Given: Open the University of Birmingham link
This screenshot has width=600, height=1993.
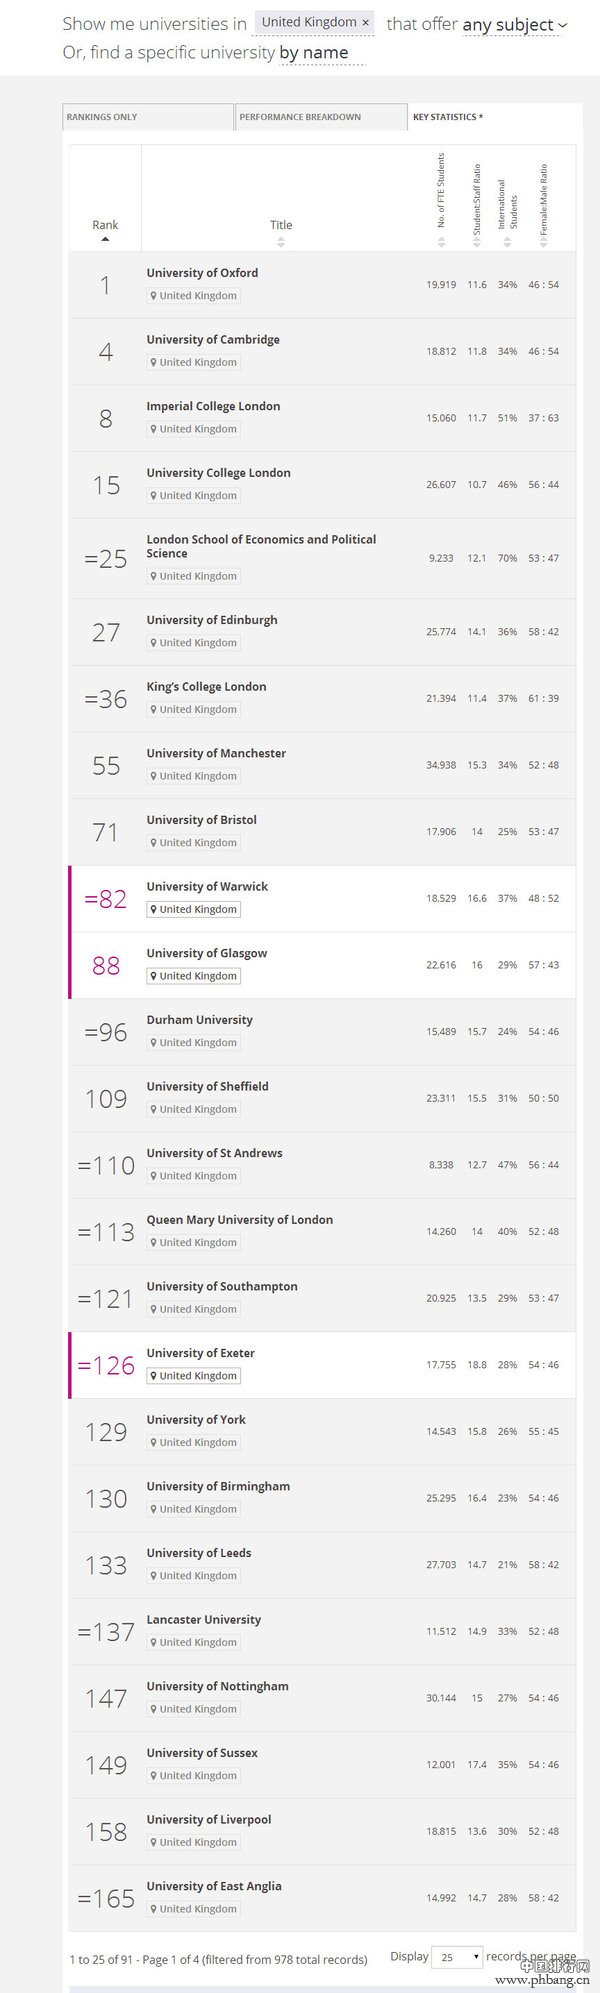Looking at the screenshot, I should 218,1487.
